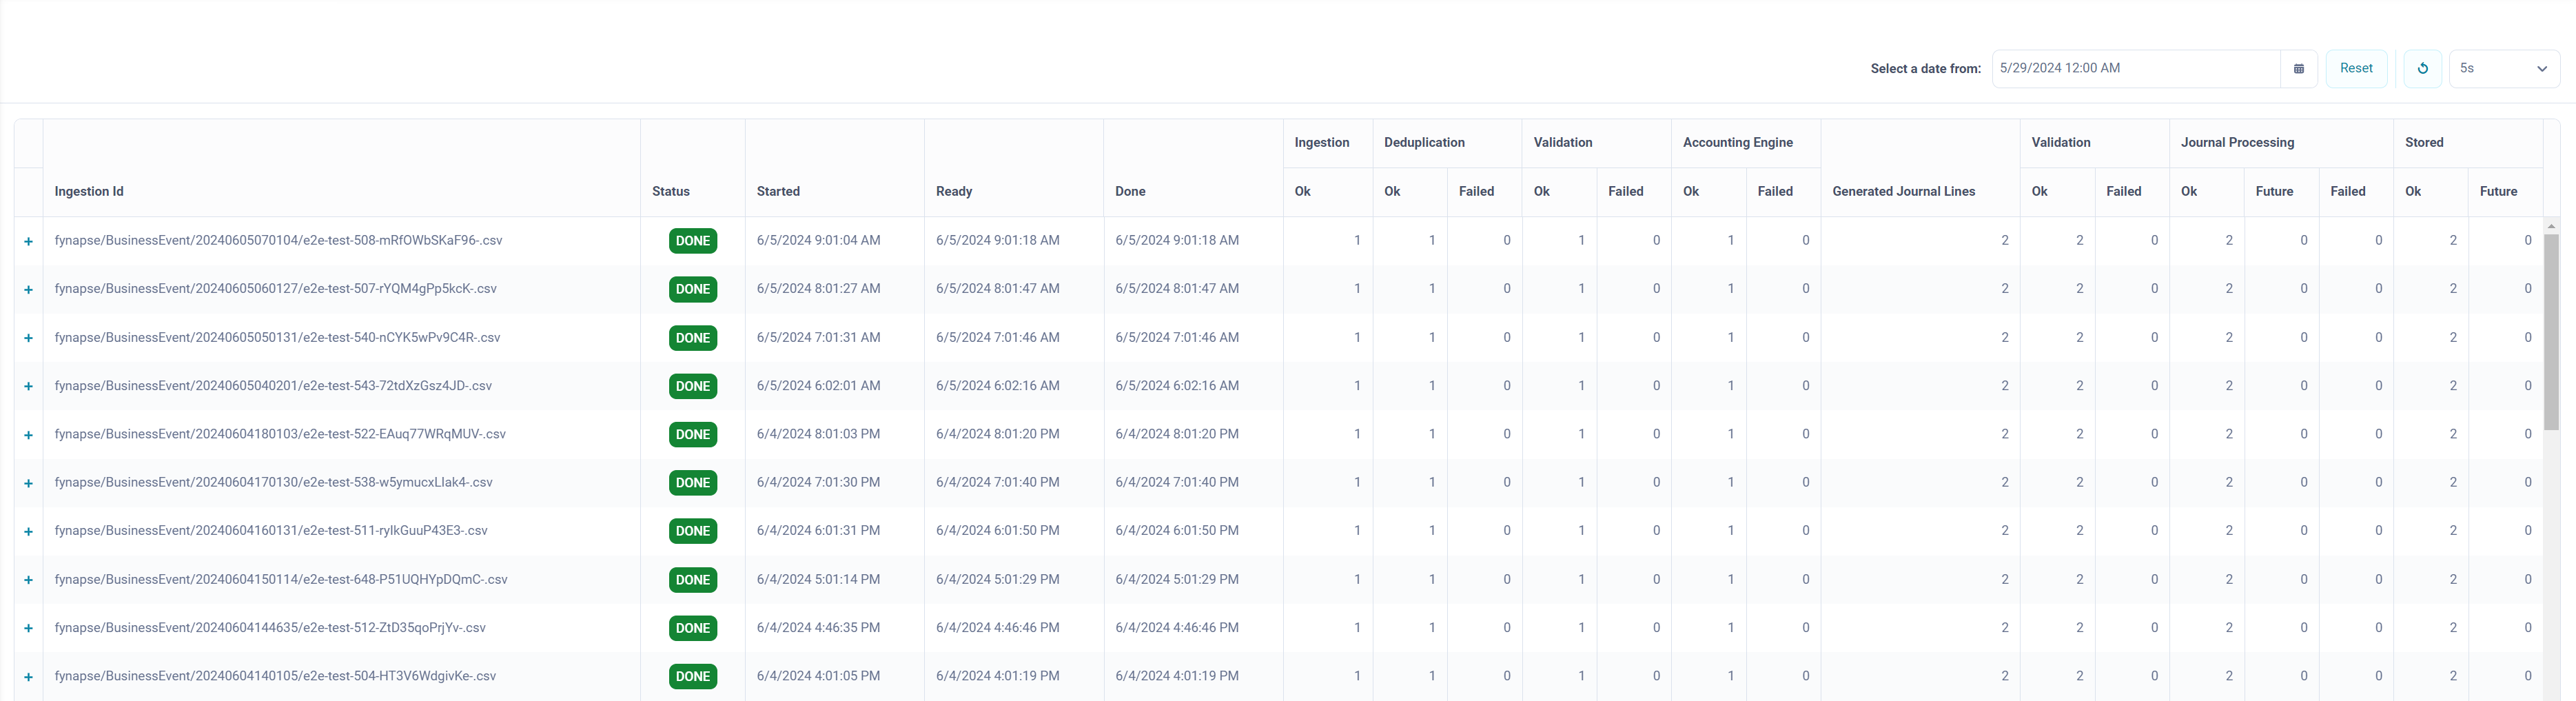The height and width of the screenshot is (701, 2576).
Task: Expand the e2e-test-538 ingestion row
Action: click(28, 483)
